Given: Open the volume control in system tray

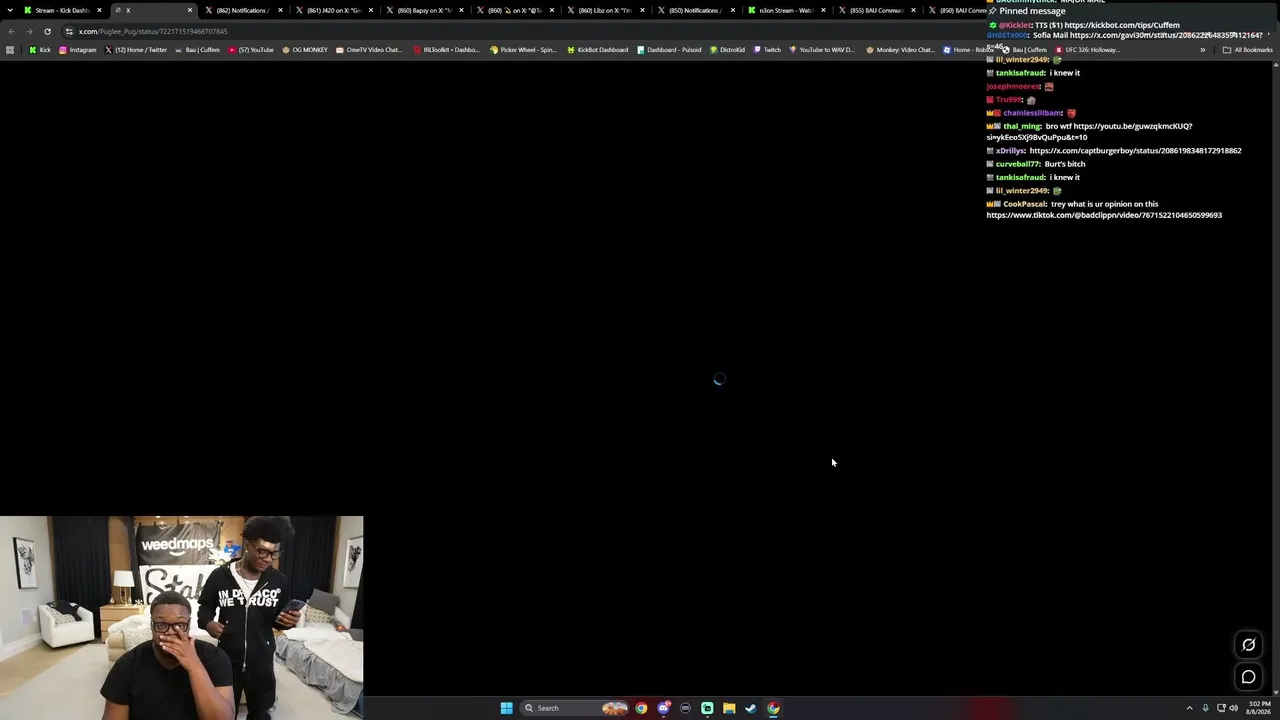Looking at the screenshot, I should [1233, 708].
